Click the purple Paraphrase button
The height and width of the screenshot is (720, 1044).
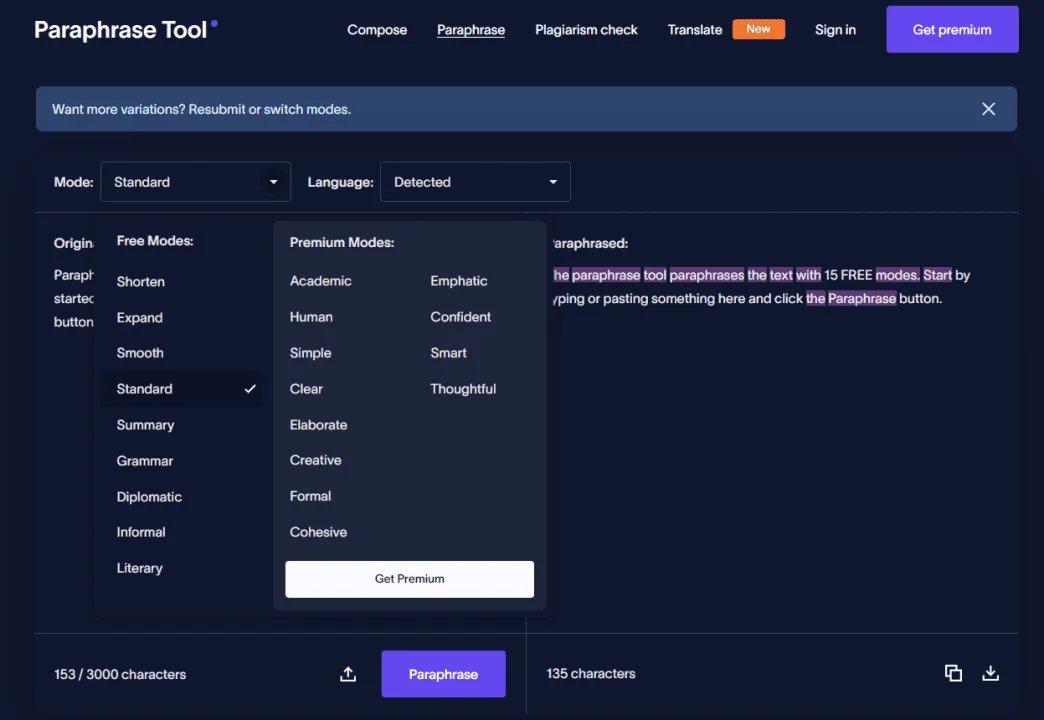pyautogui.click(x=443, y=674)
